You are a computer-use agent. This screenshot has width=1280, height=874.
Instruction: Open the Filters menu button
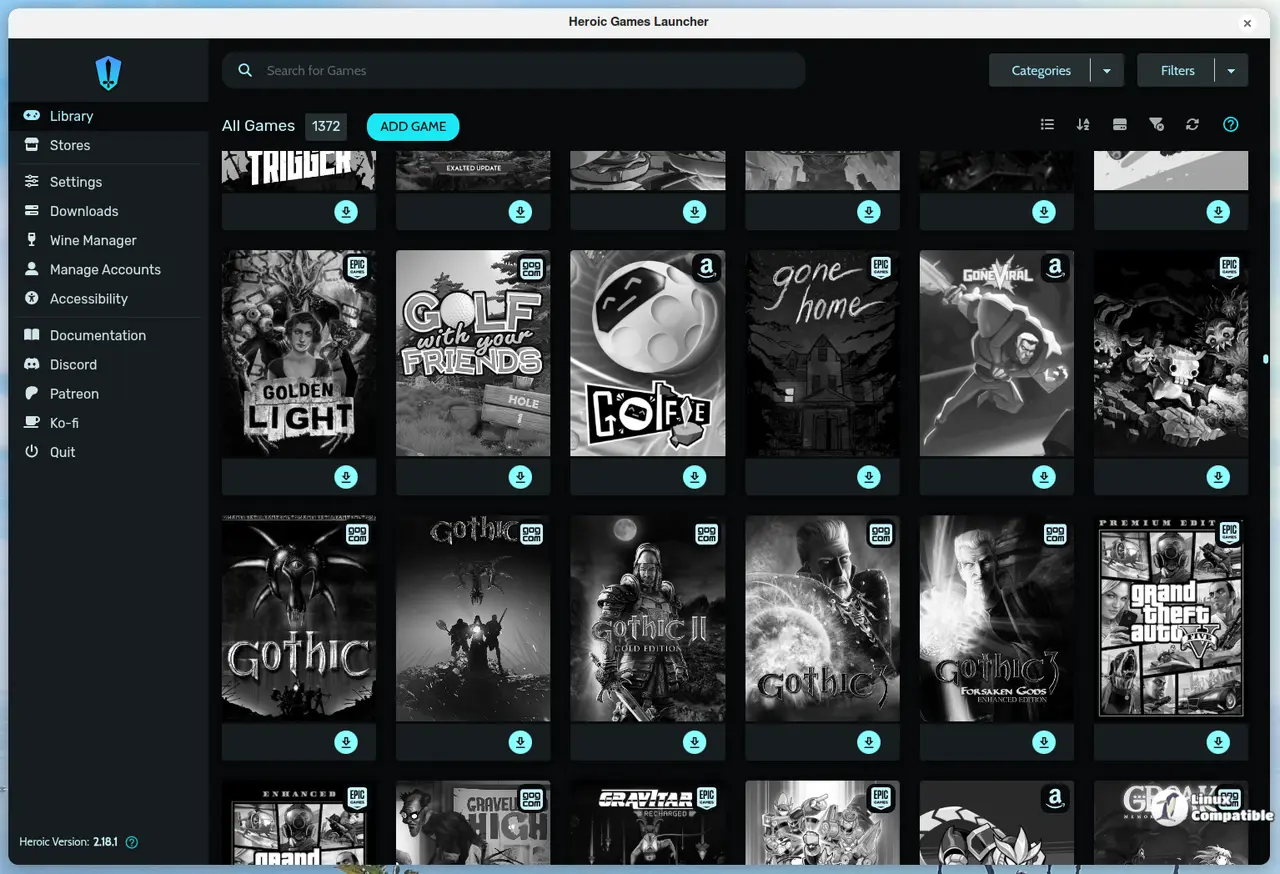pos(1177,71)
